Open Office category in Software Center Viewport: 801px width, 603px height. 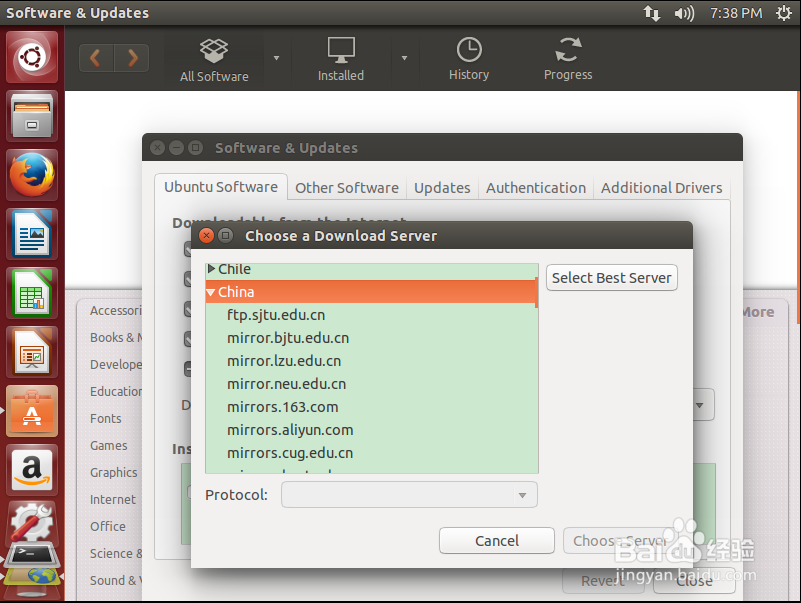(108, 526)
